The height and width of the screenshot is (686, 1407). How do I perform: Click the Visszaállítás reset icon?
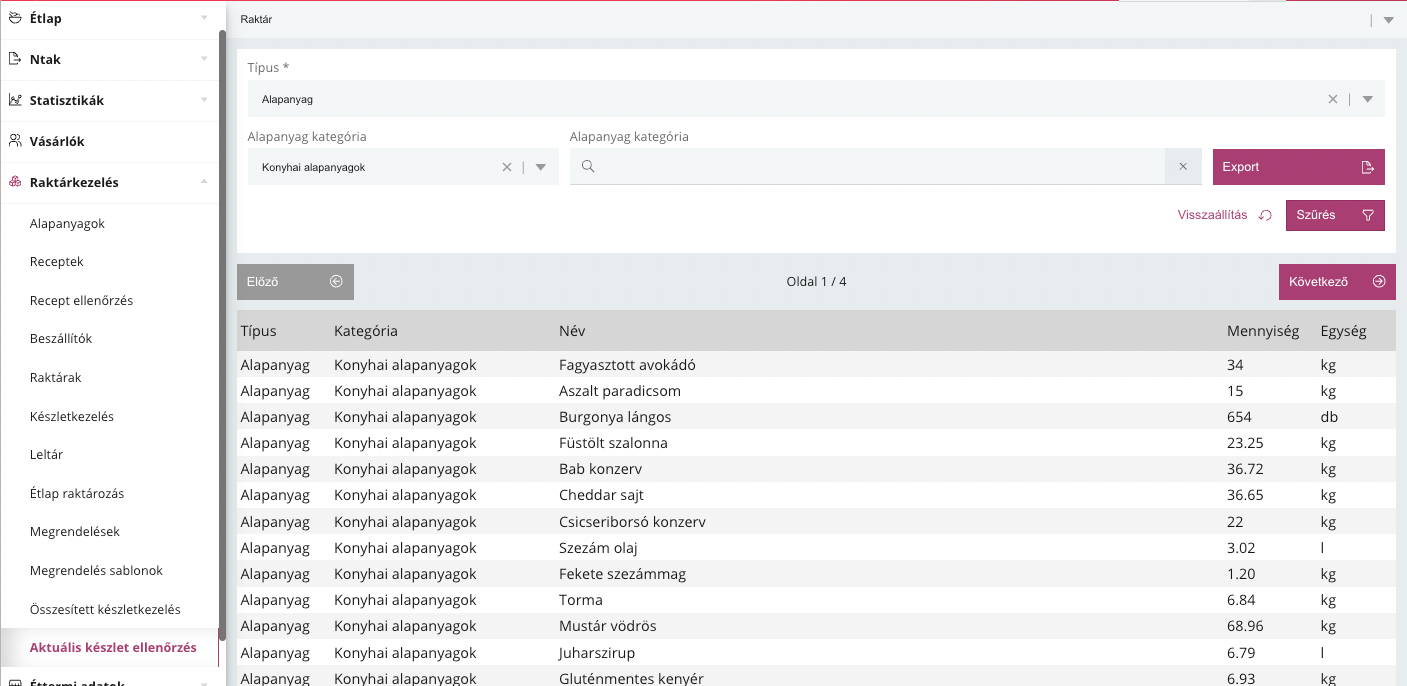click(1265, 215)
